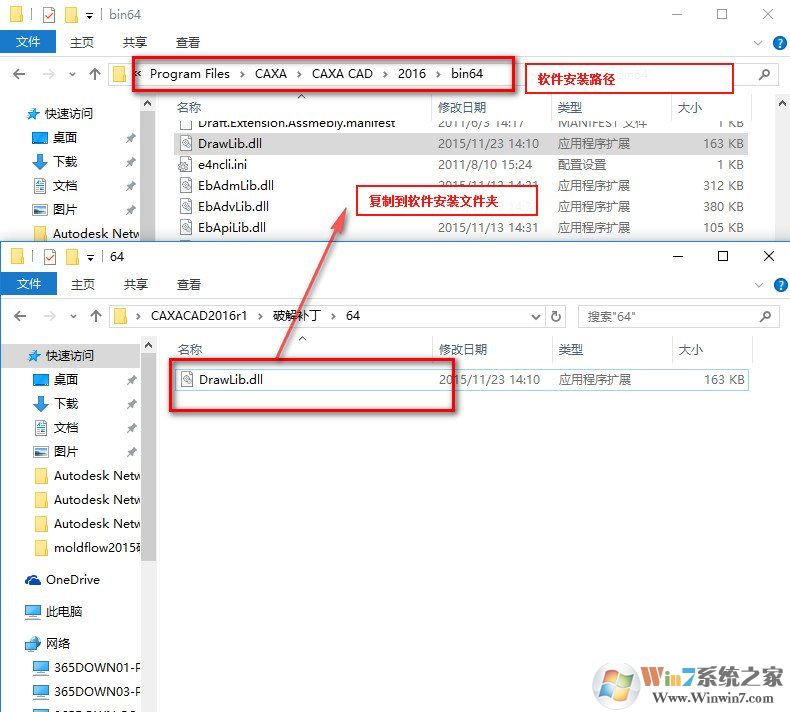The height and width of the screenshot is (712, 790).
Task: Switch to 共享 tab in the bin64 window
Action: 135,42
